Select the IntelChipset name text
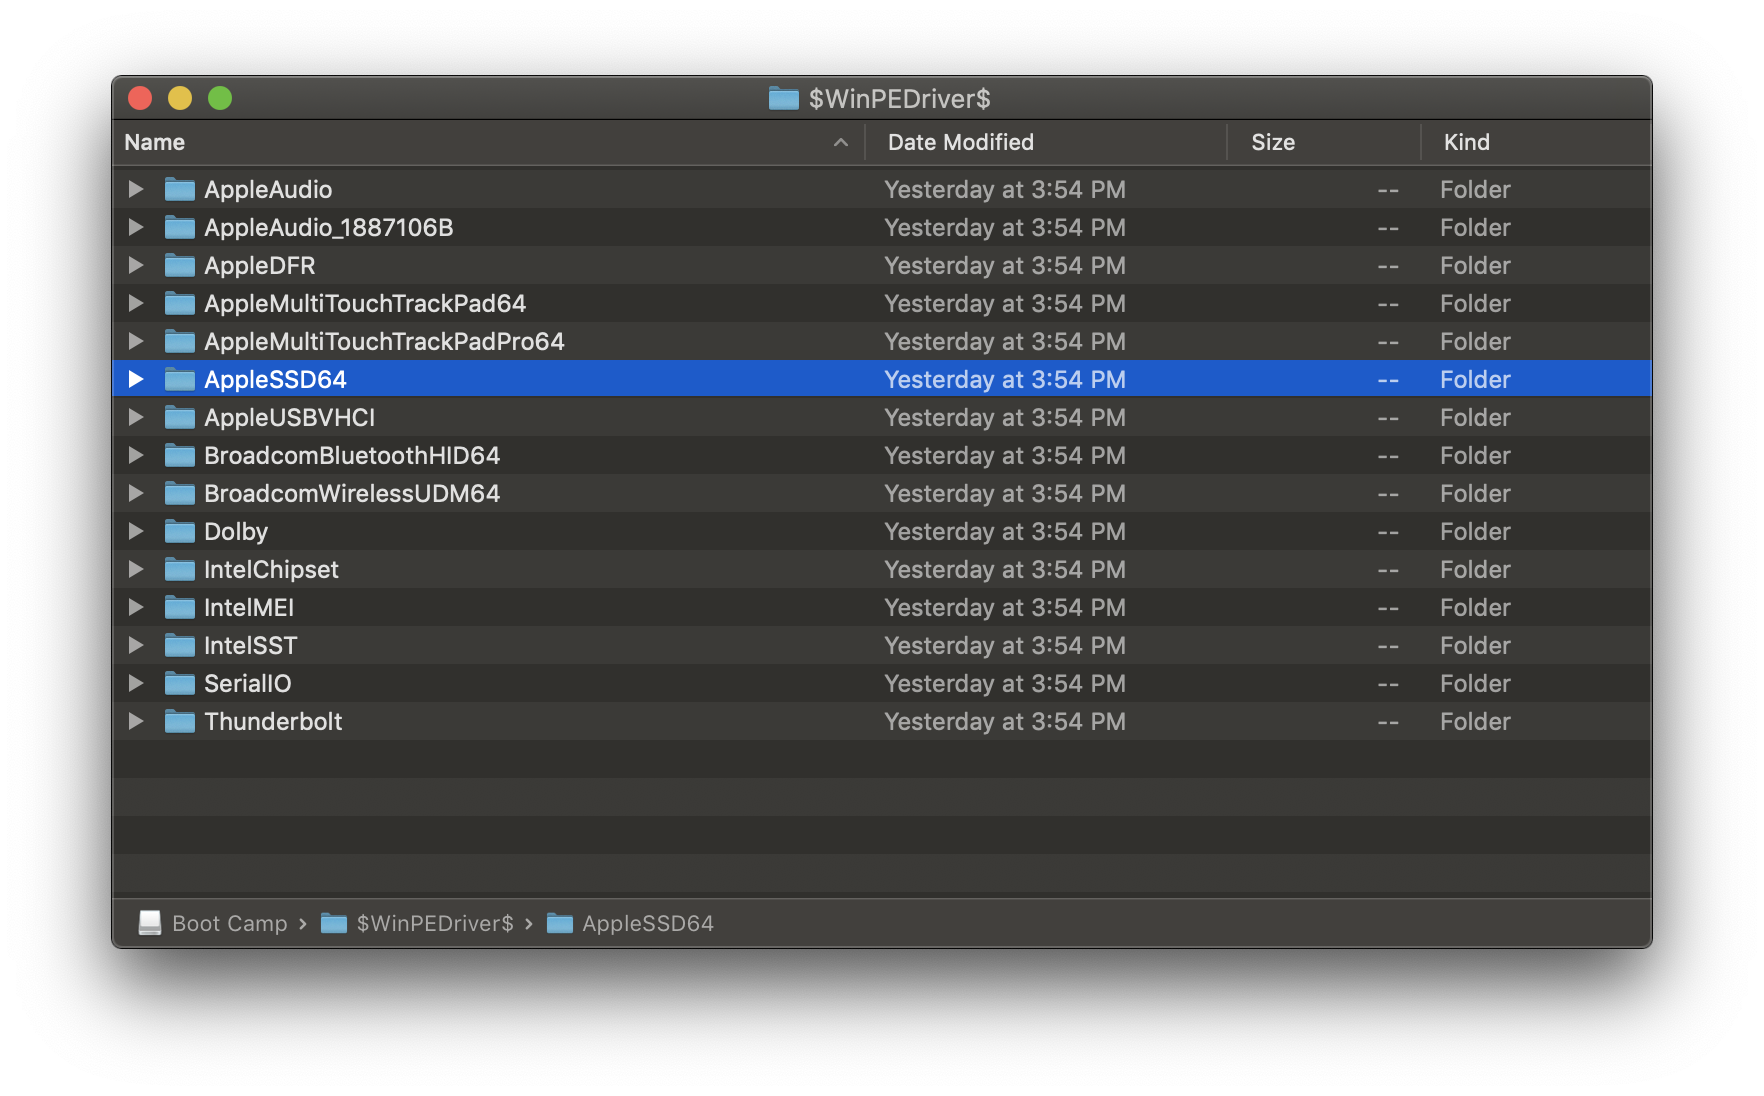 [272, 569]
